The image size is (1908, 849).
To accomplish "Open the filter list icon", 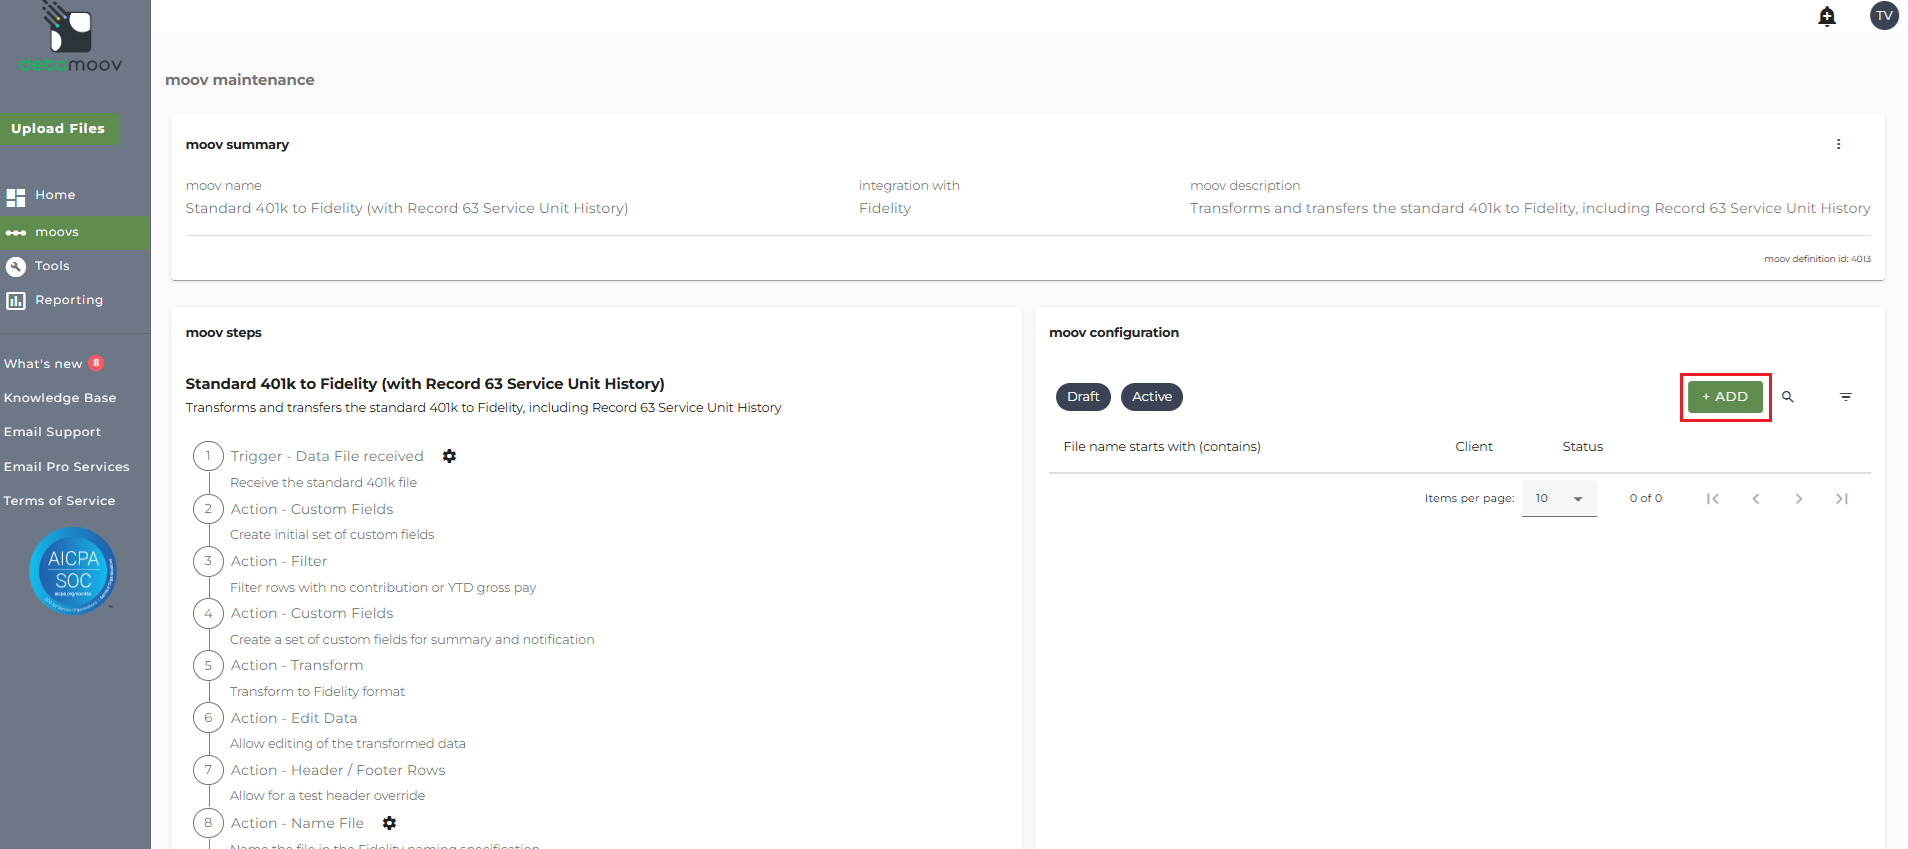I will tap(1846, 397).
